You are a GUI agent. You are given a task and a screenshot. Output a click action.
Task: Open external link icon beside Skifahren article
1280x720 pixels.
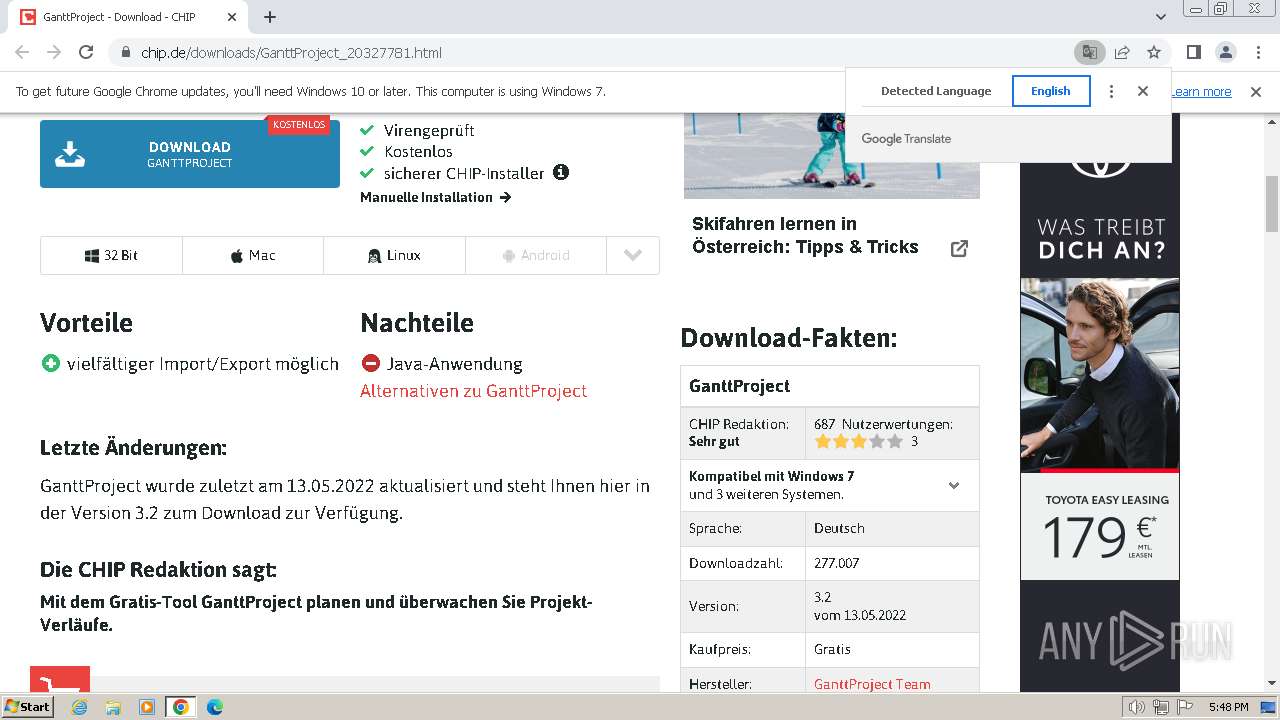tap(959, 248)
